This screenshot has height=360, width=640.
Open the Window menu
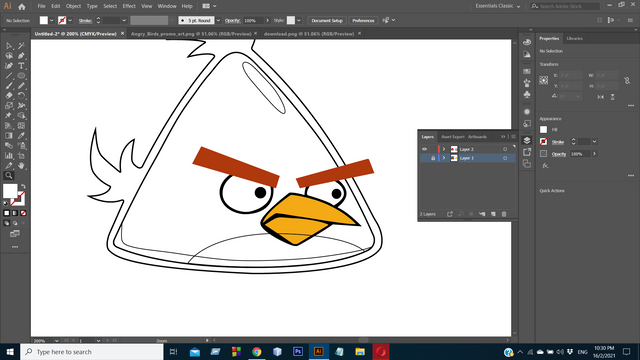click(167, 6)
